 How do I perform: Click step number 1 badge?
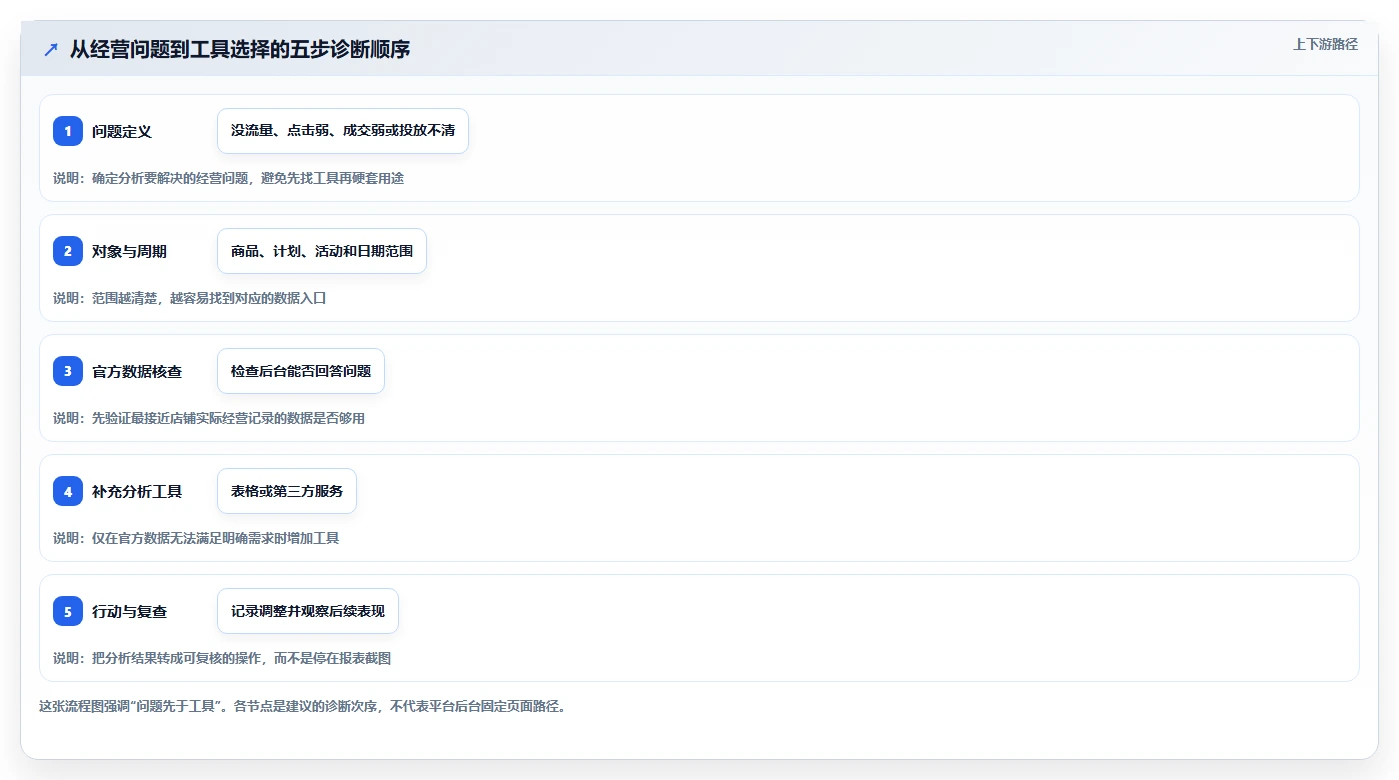[68, 131]
